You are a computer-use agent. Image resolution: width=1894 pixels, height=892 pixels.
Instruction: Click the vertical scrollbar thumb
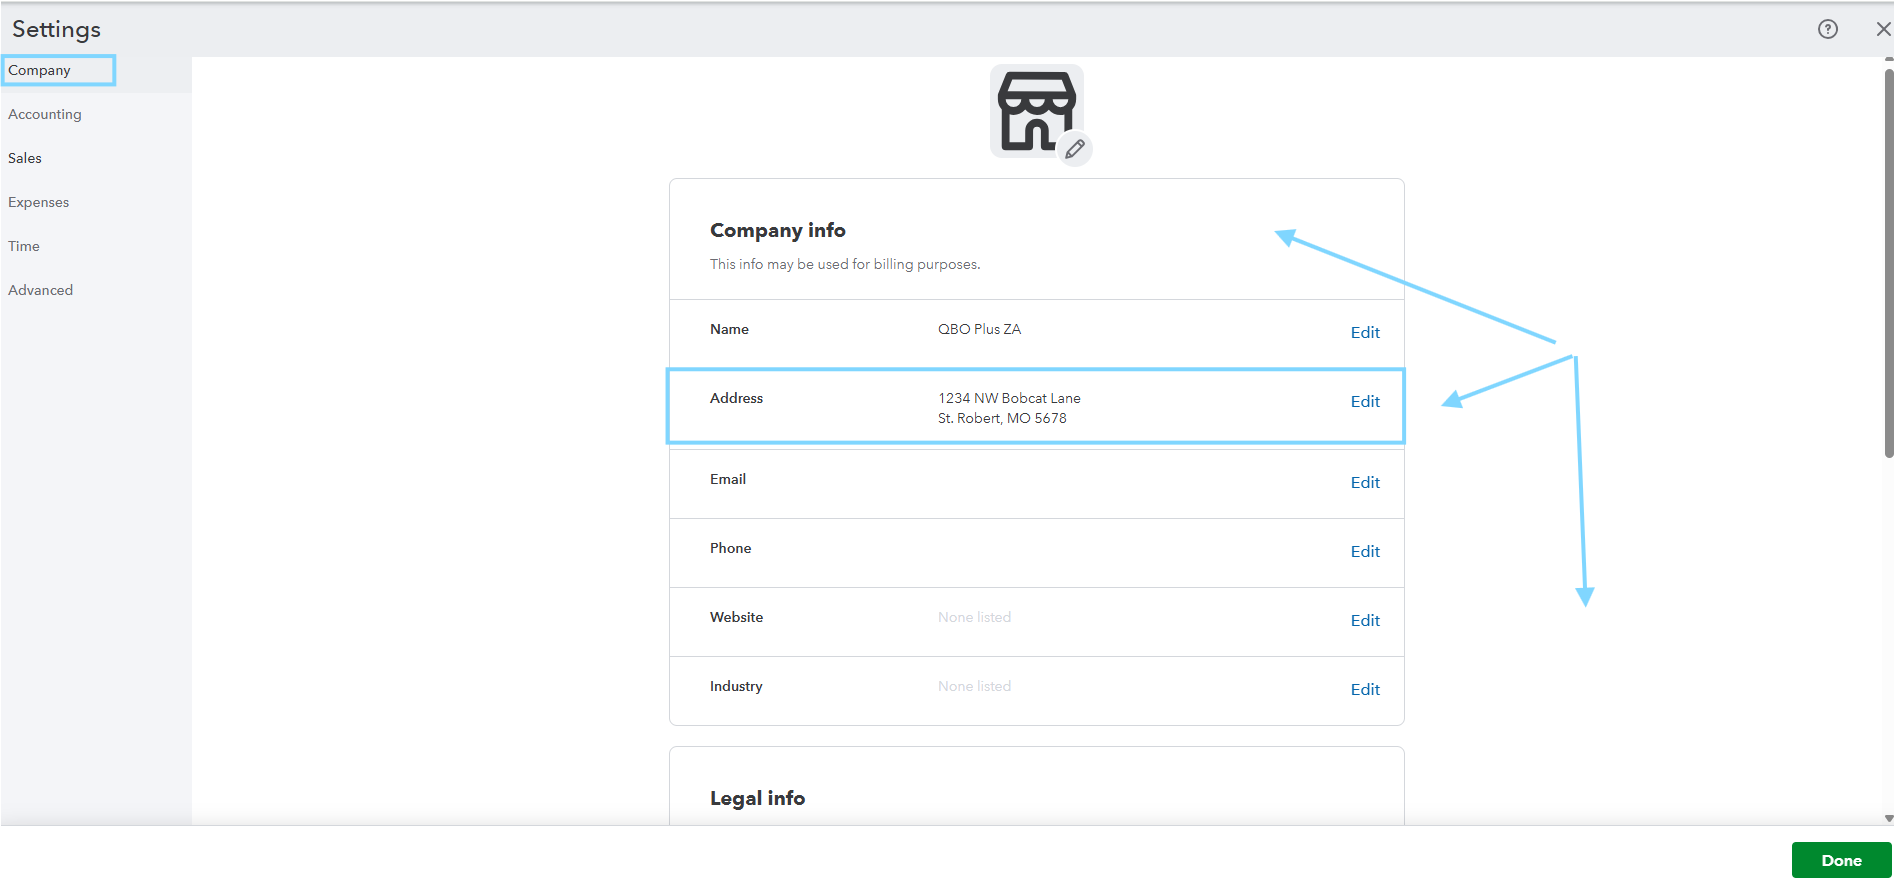click(1888, 260)
